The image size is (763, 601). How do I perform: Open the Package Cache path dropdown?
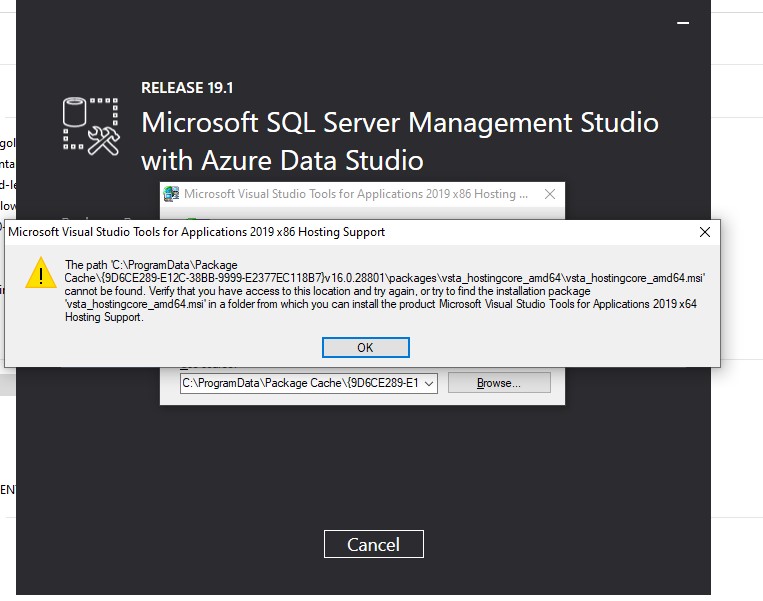429,383
